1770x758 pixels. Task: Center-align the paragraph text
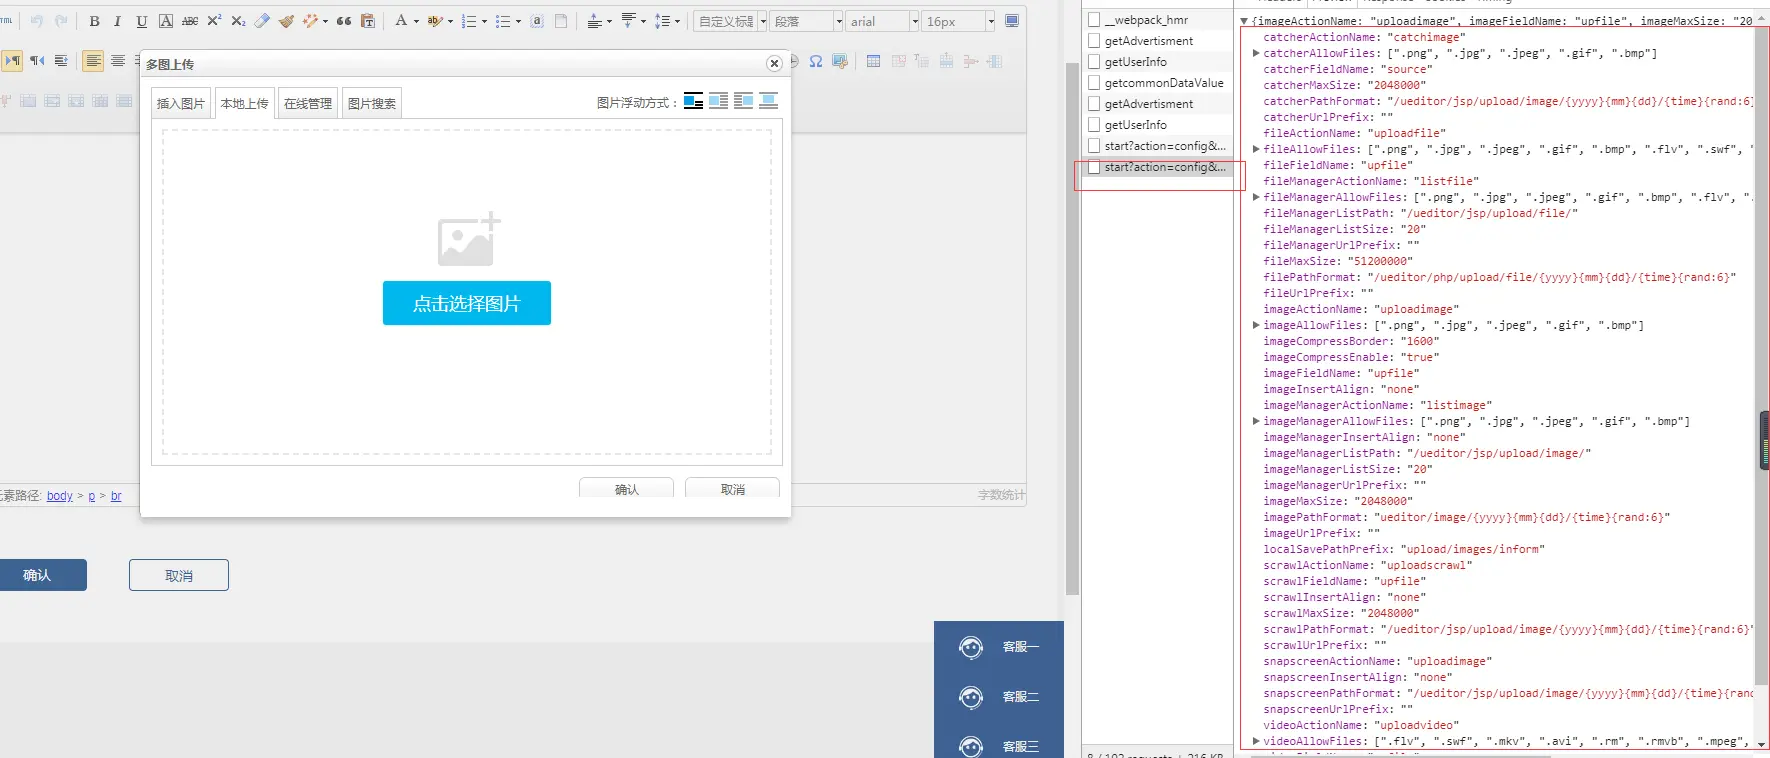118,61
